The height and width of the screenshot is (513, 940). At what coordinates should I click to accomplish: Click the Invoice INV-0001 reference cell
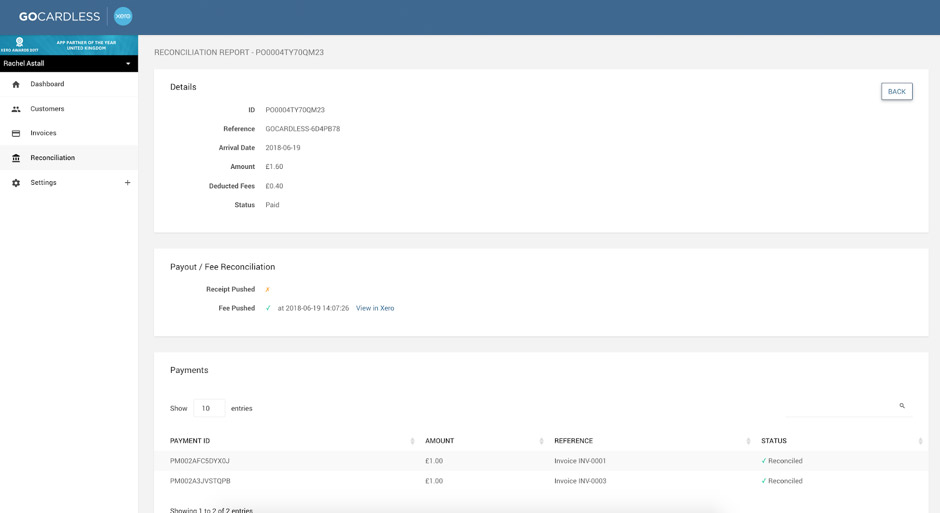[580, 461]
